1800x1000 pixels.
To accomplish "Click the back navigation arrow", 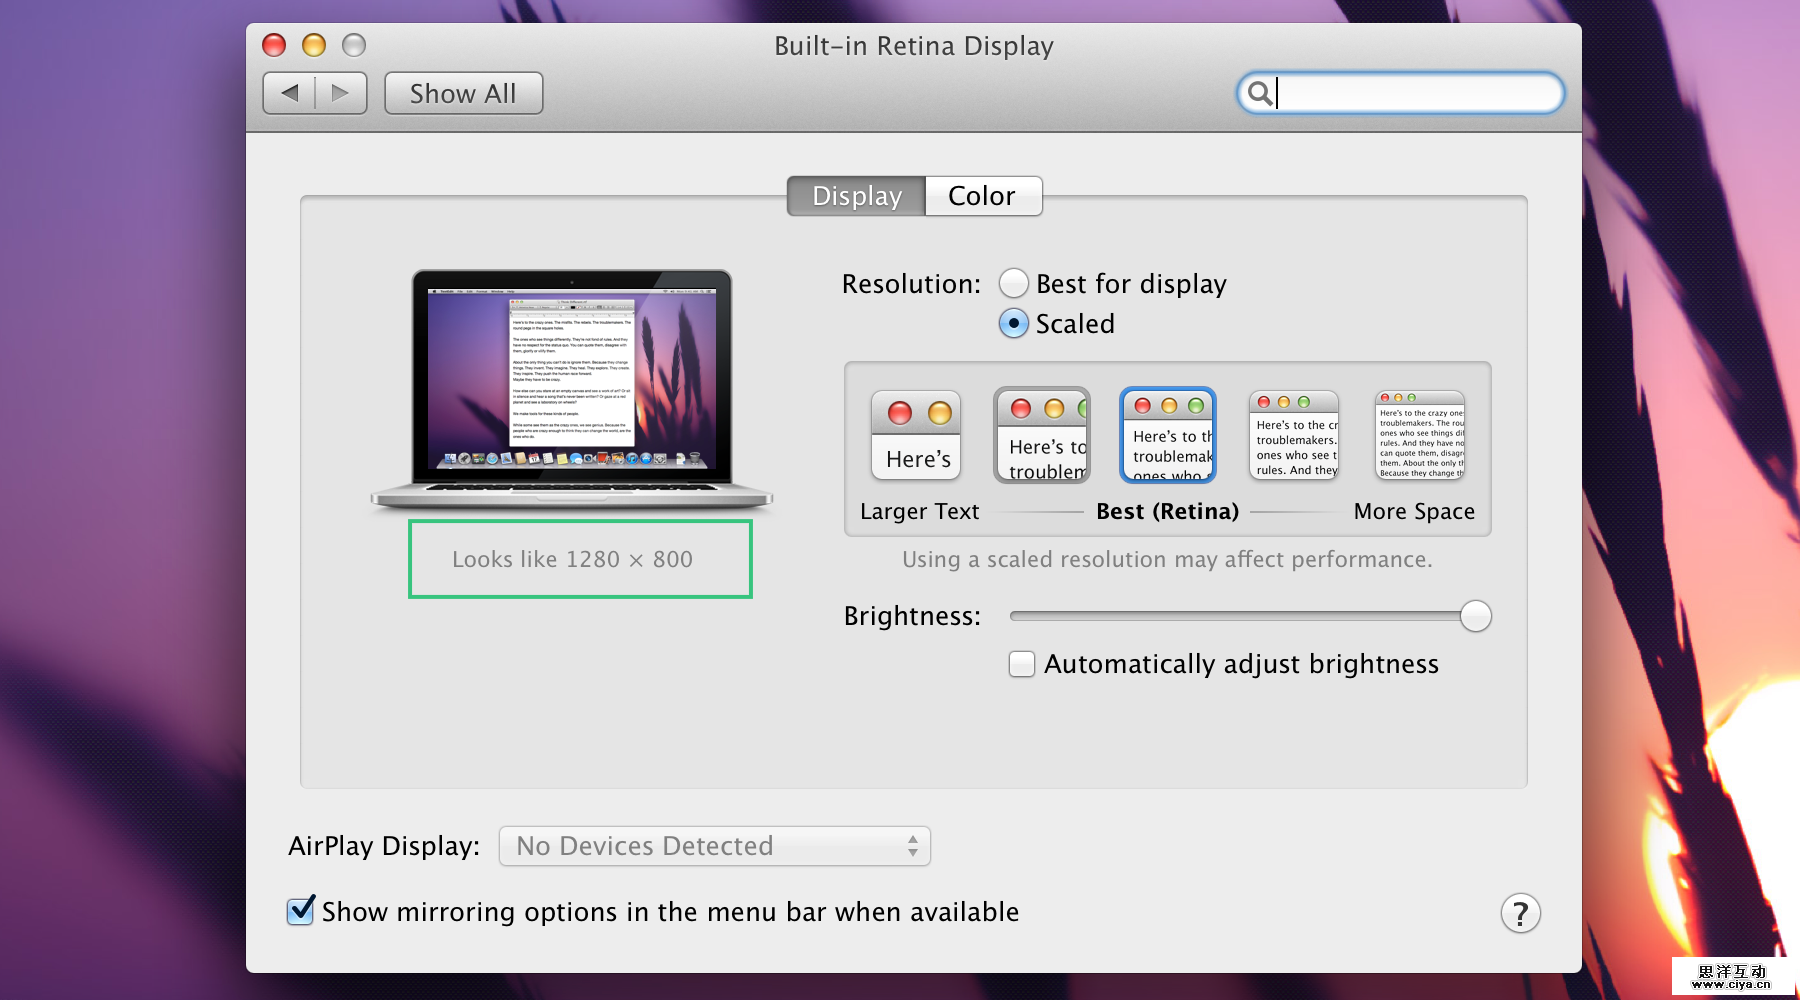I will tap(290, 93).
